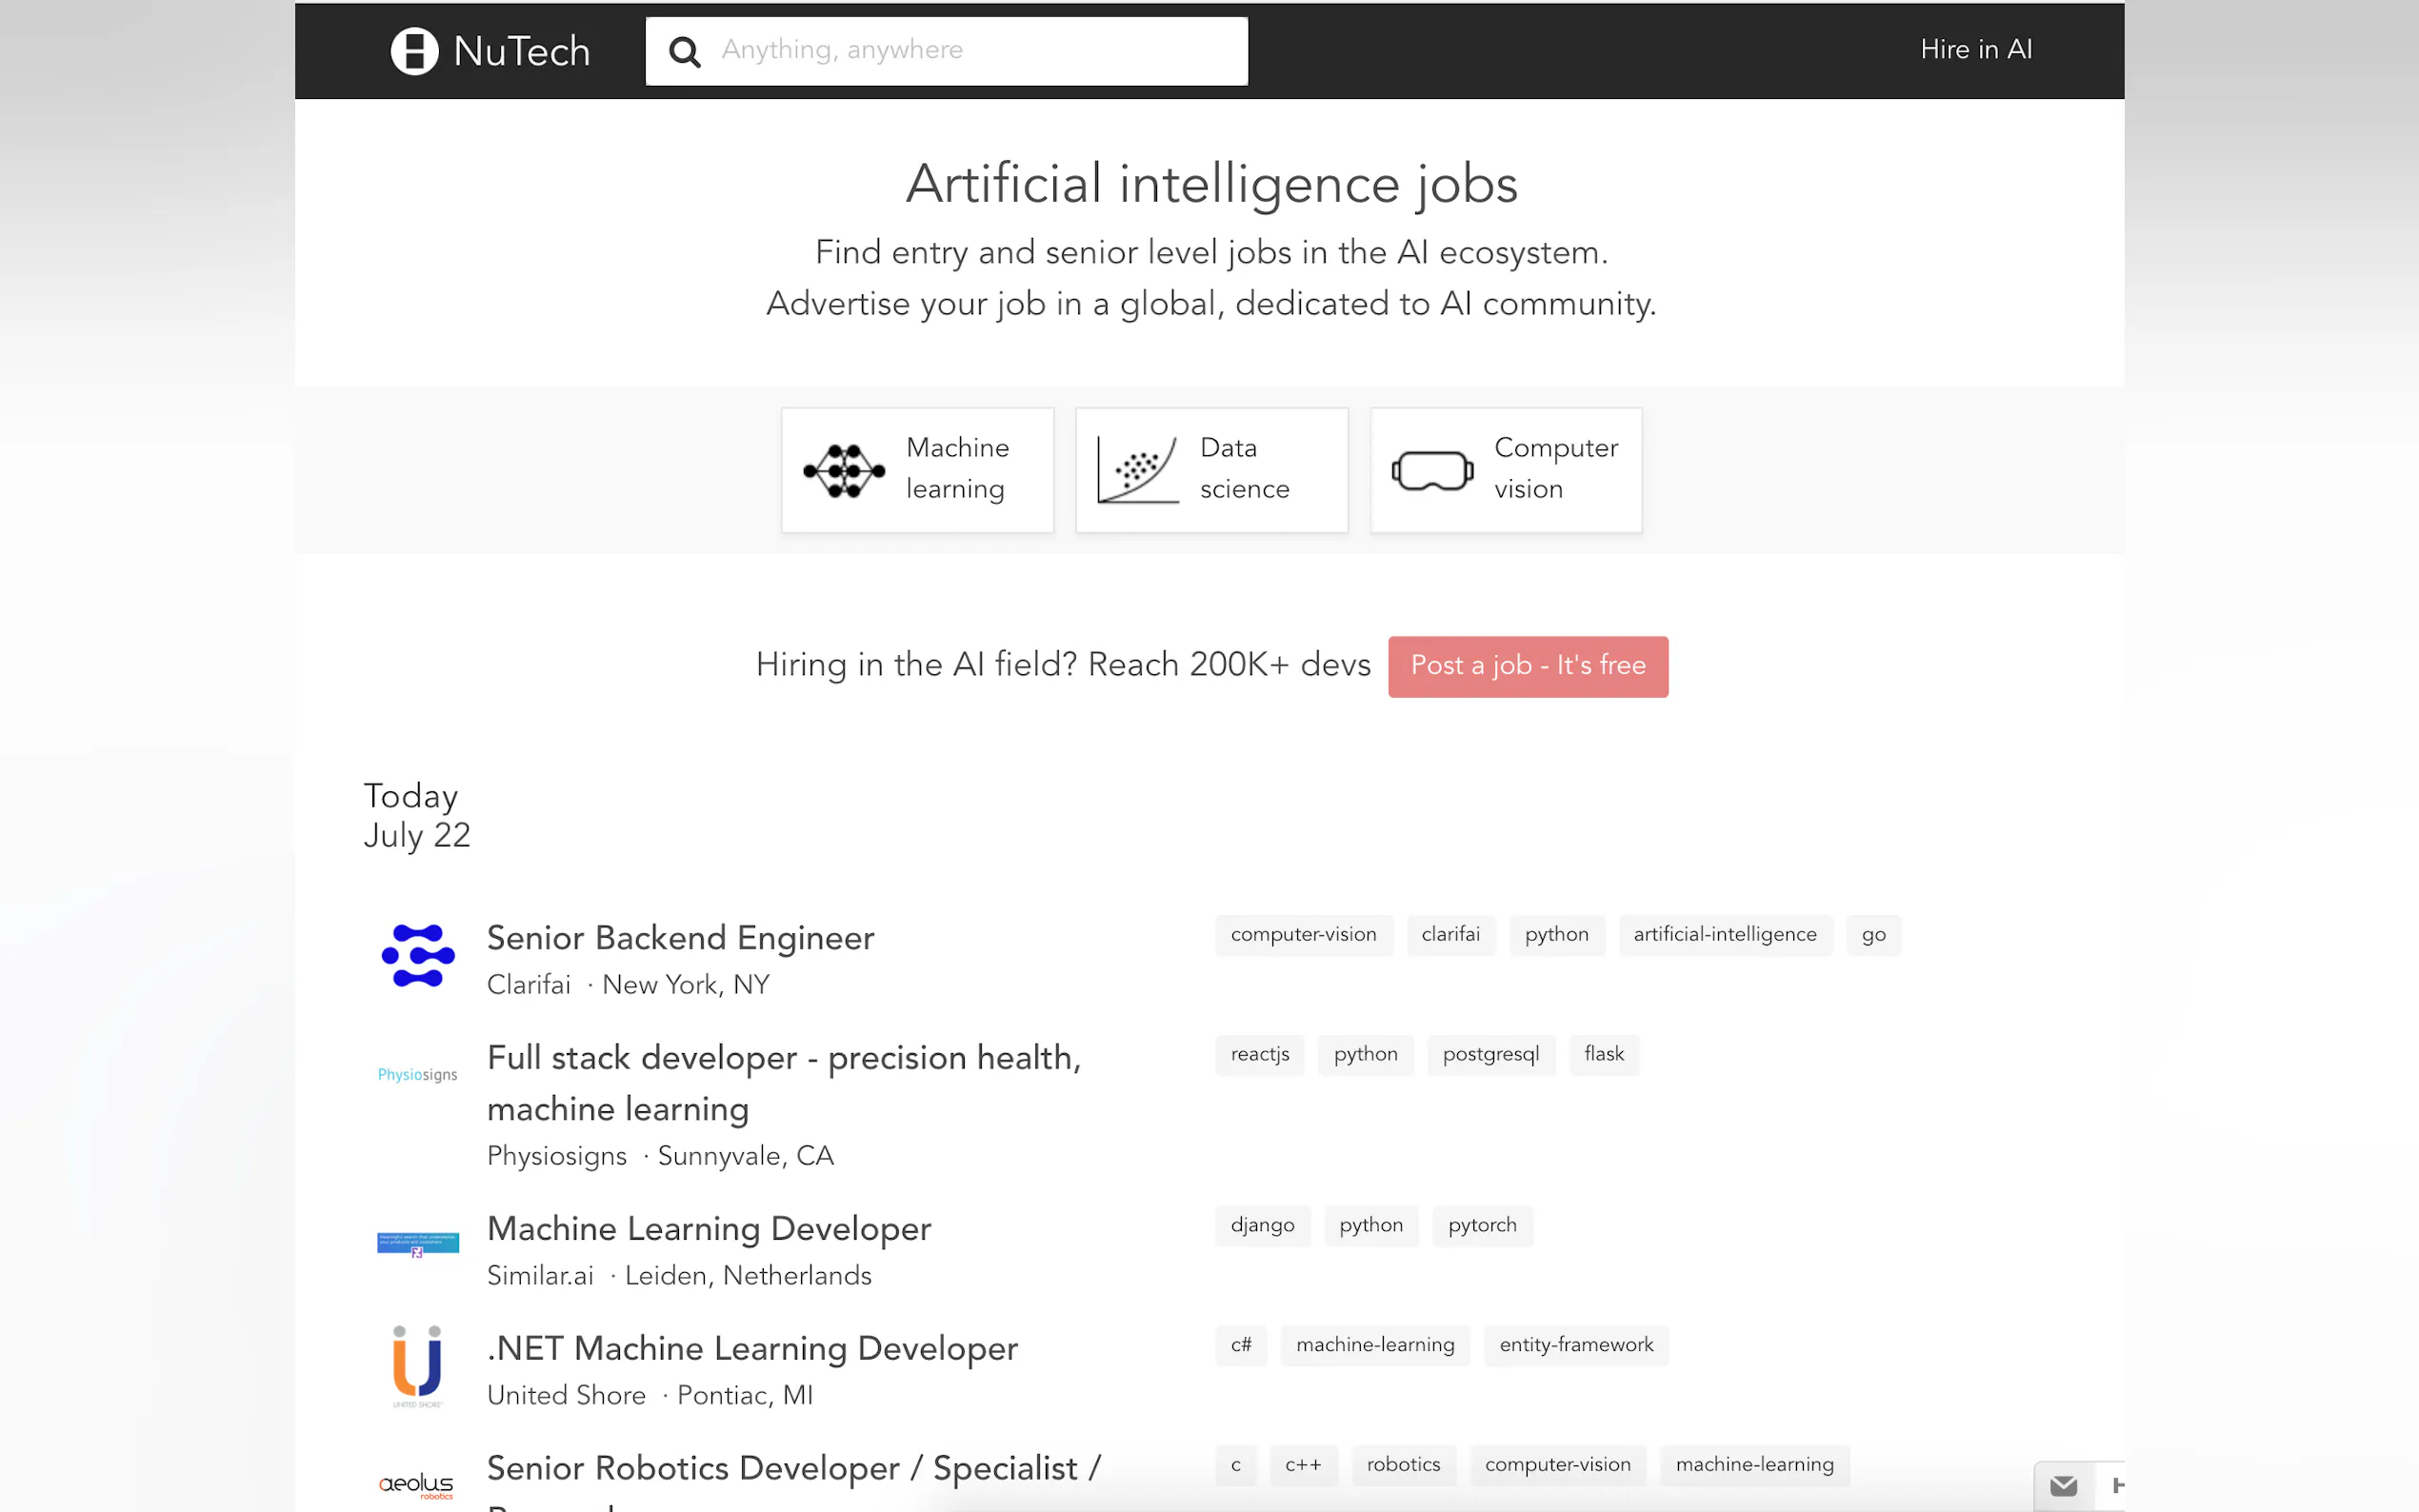Screen dimensions: 2419x1512
Task: Open .NET Machine Learning Developer listing
Action: click(x=752, y=1348)
